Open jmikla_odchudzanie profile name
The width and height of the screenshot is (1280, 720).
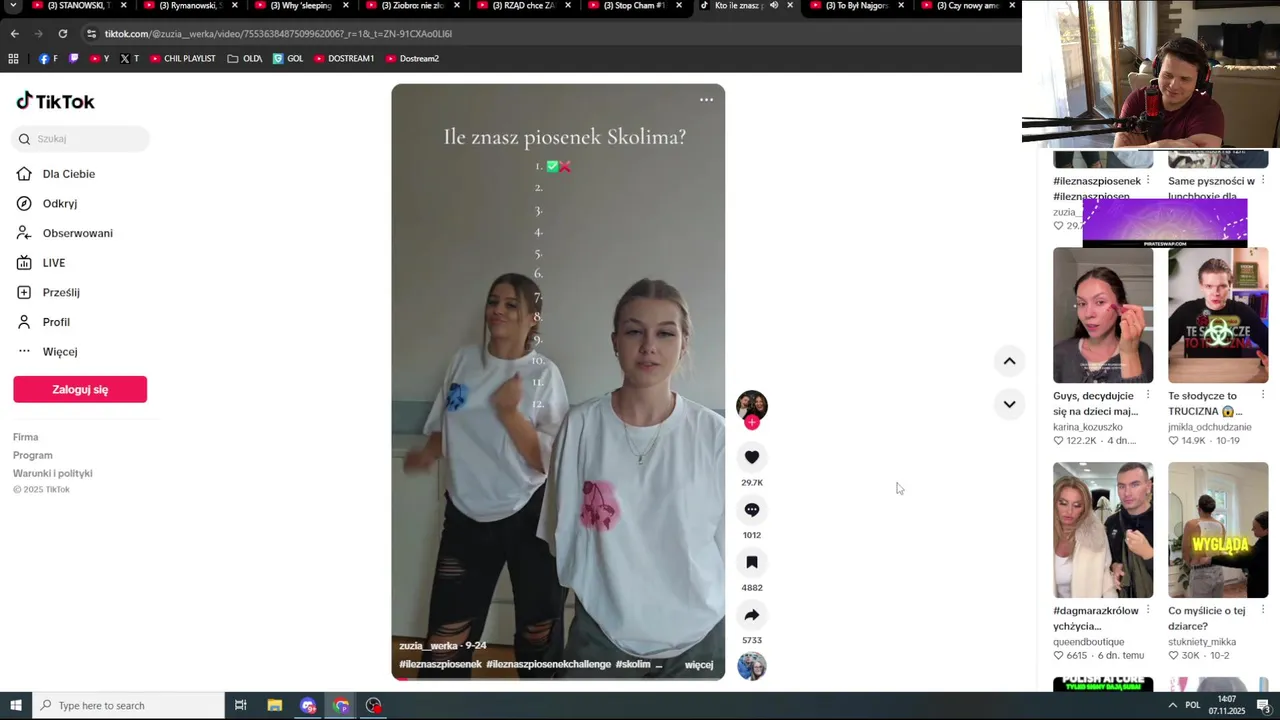click(1209, 427)
